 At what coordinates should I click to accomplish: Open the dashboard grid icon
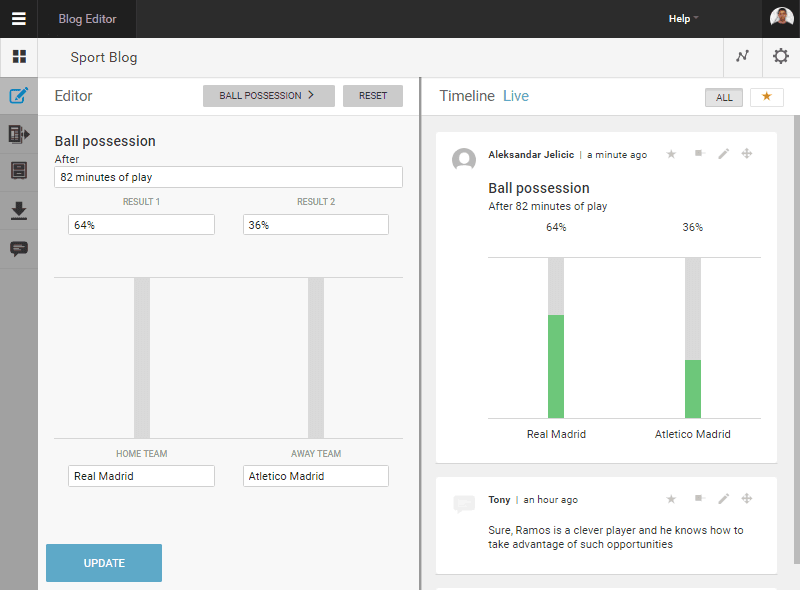click(19, 57)
